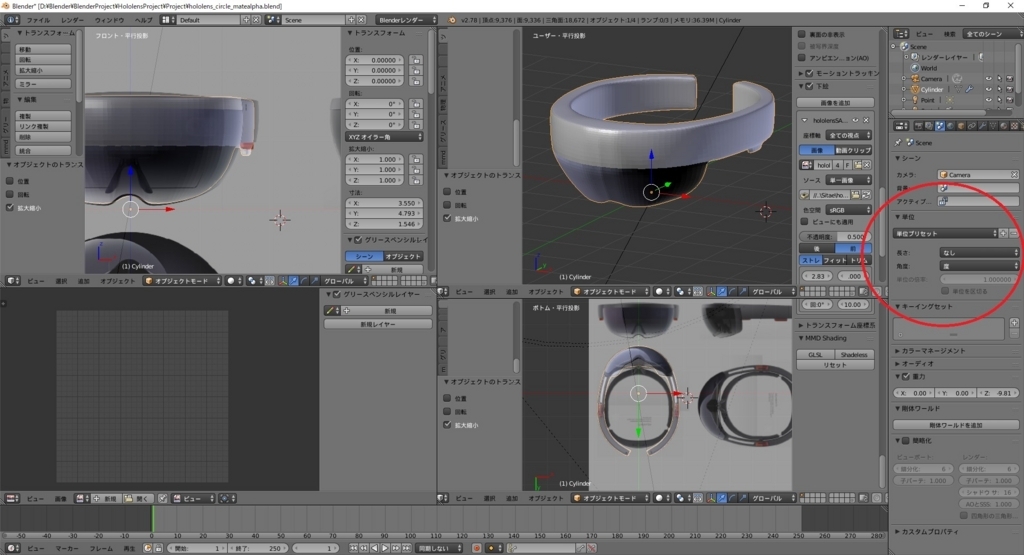
Task: Select the Scene properties tab icon
Action: (x=940, y=126)
